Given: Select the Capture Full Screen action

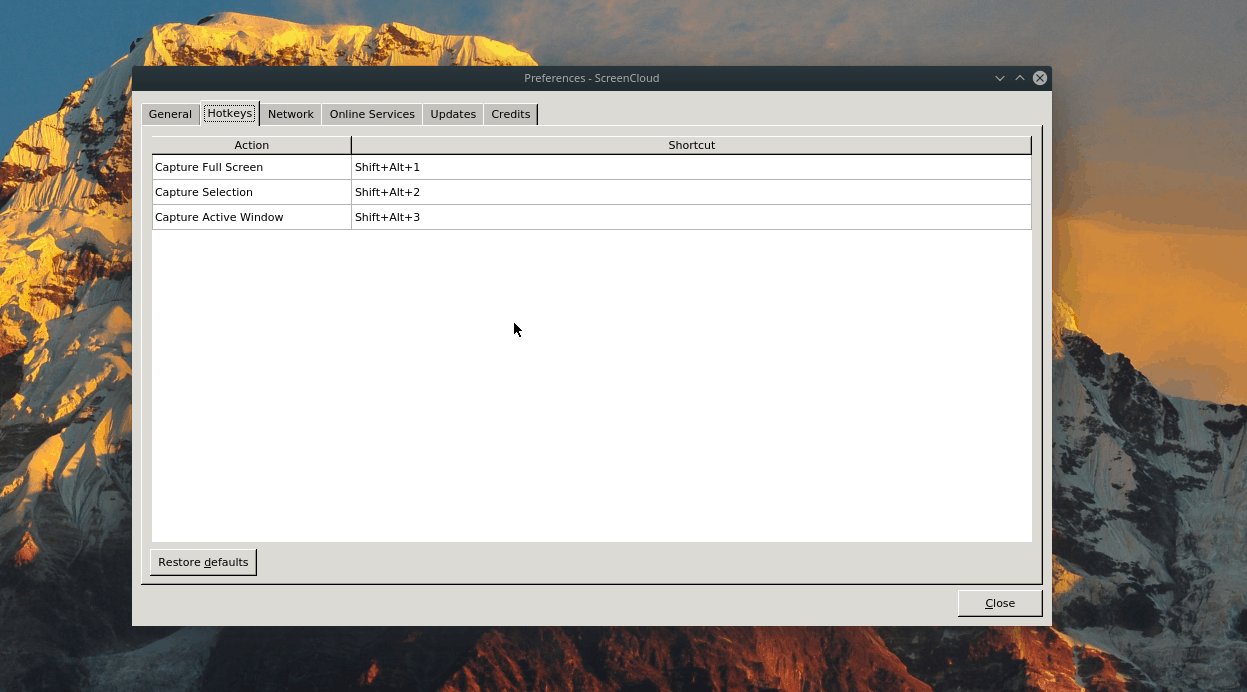Looking at the screenshot, I should coord(252,167).
